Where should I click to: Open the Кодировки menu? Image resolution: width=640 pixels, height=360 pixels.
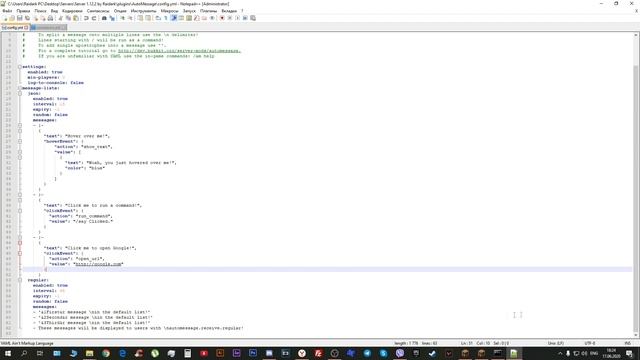pos(72,11)
